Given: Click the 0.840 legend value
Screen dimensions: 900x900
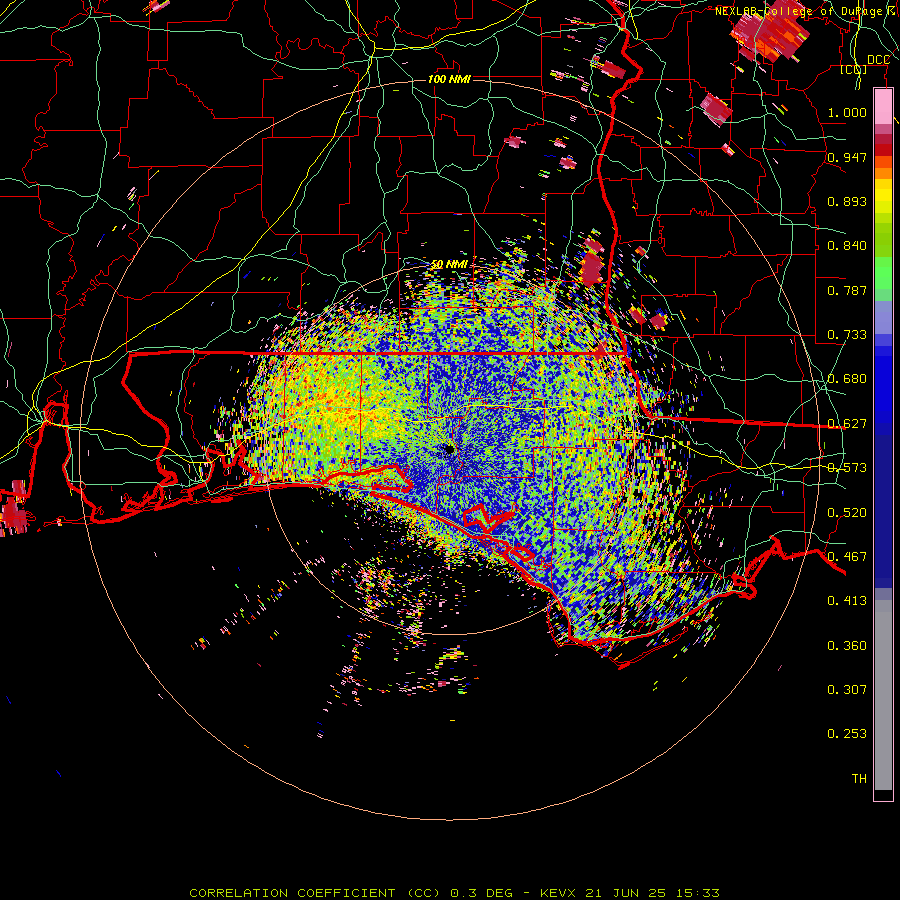Looking at the screenshot, I should pos(847,246).
